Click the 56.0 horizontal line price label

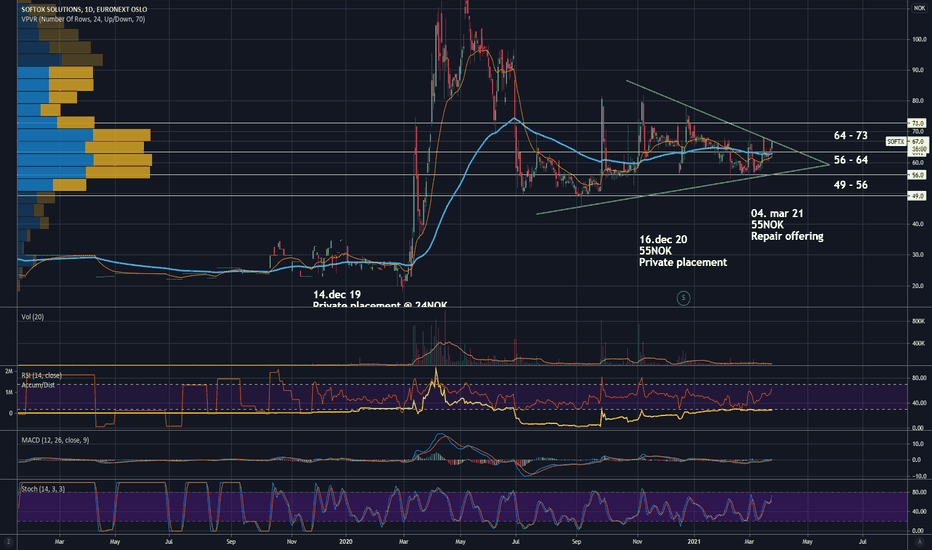[x=918, y=175]
